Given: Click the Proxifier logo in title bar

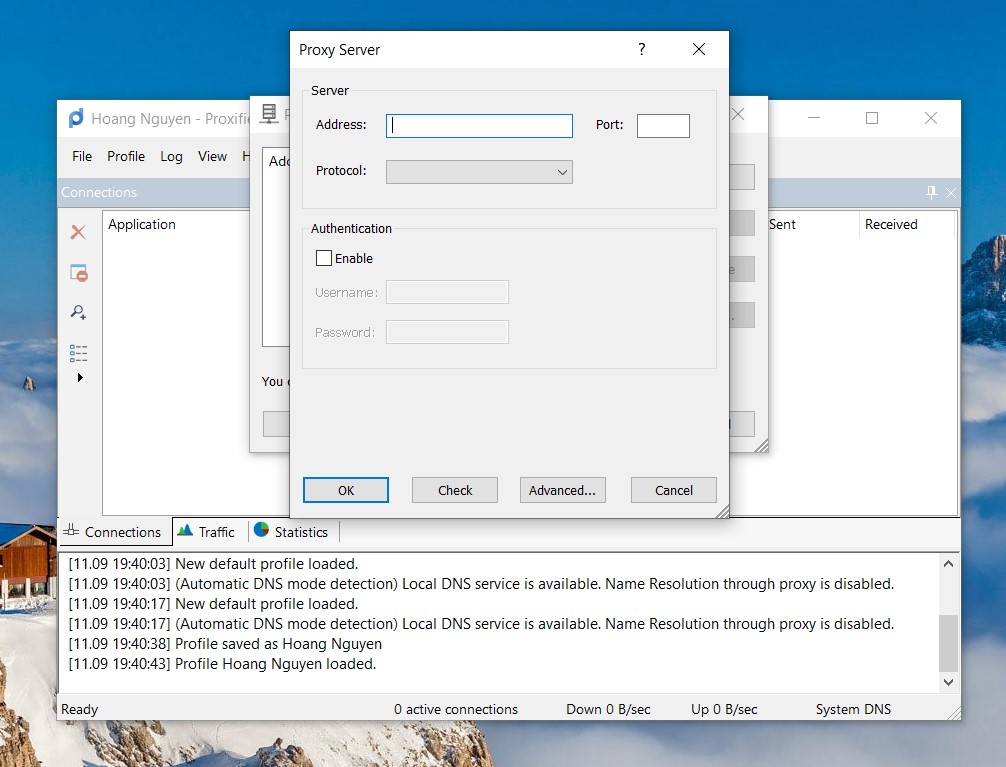Looking at the screenshot, I should [76, 118].
